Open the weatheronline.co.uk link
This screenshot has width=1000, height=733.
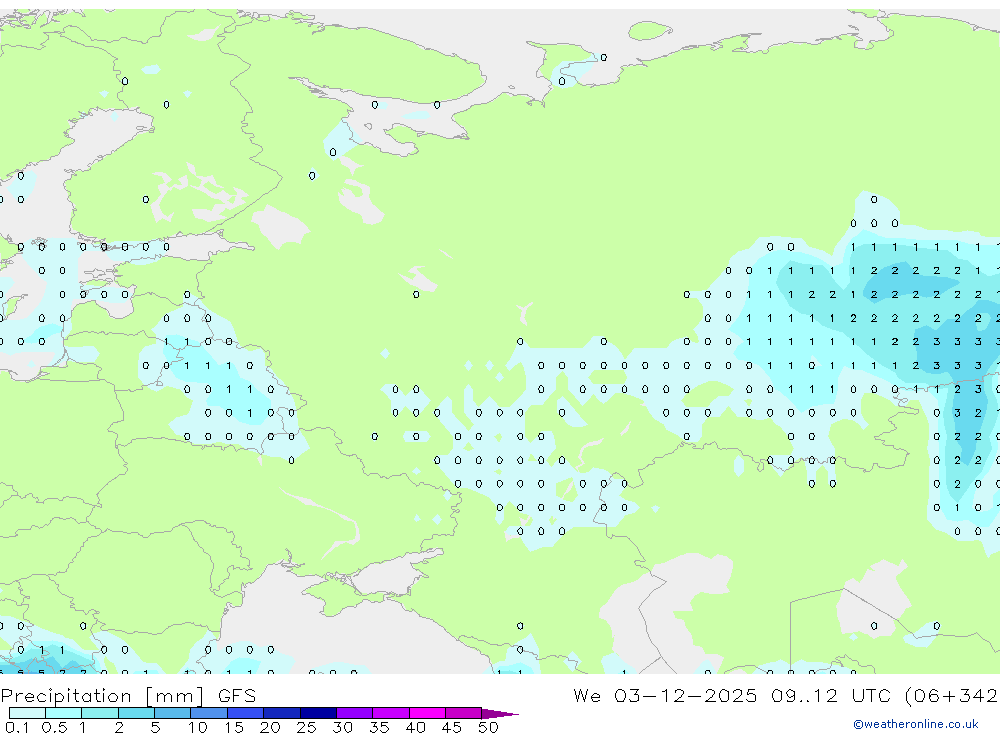916,724
